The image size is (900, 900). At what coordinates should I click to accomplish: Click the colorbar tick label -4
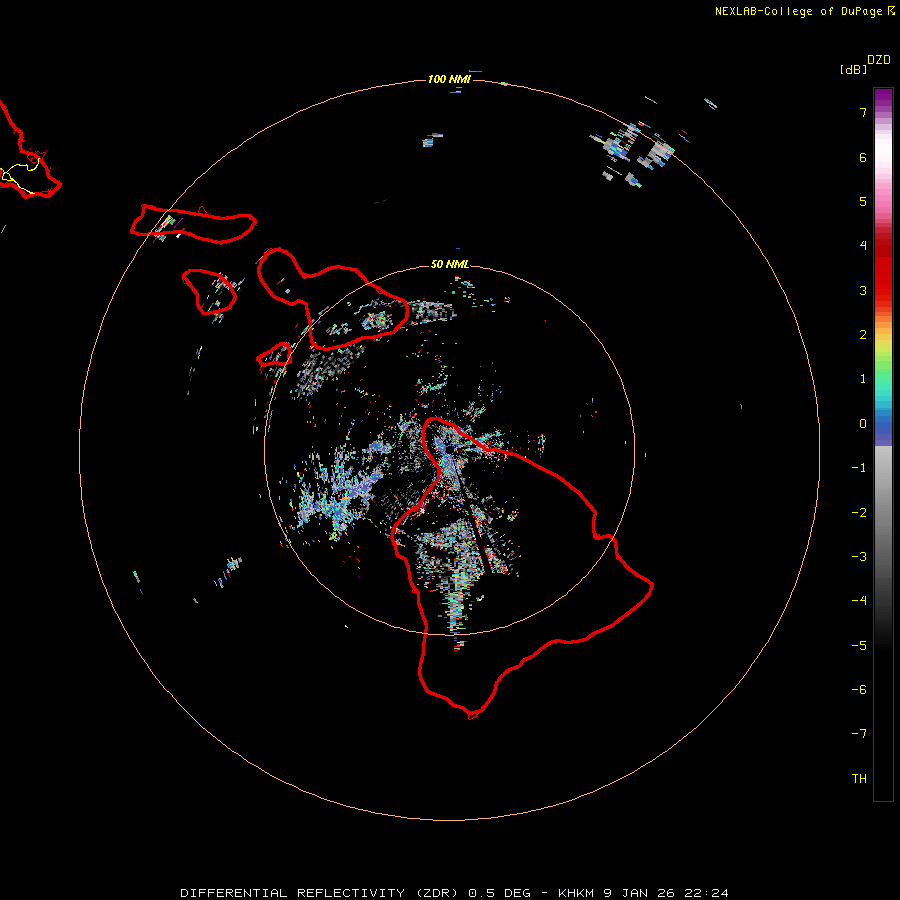tap(859, 600)
